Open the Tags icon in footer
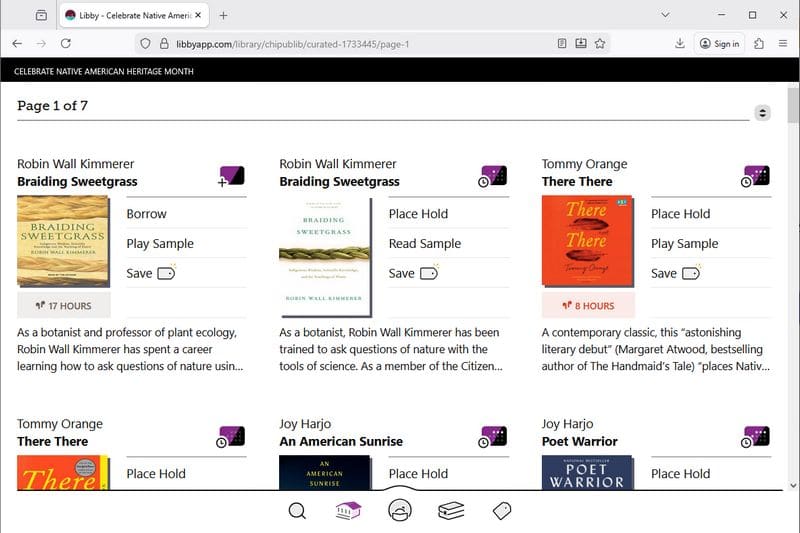The height and width of the screenshot is (533, 800). [x=503, y=511]
